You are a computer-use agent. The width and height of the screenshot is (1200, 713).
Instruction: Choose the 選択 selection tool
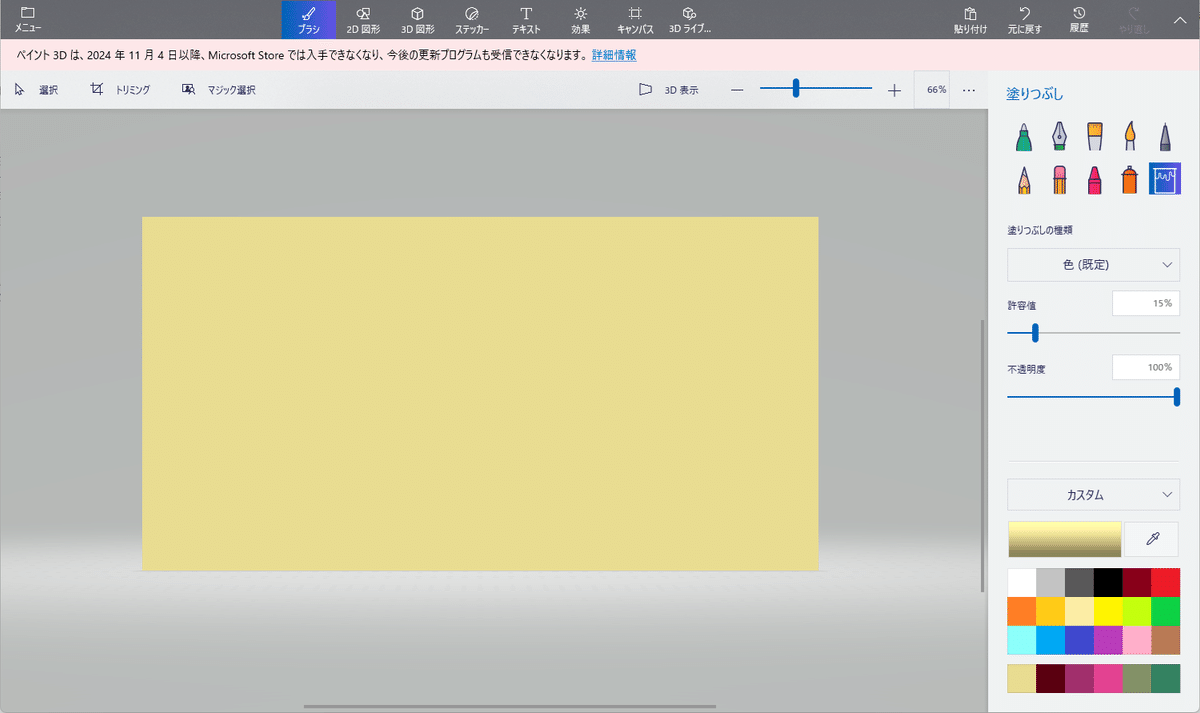(36, 90)
